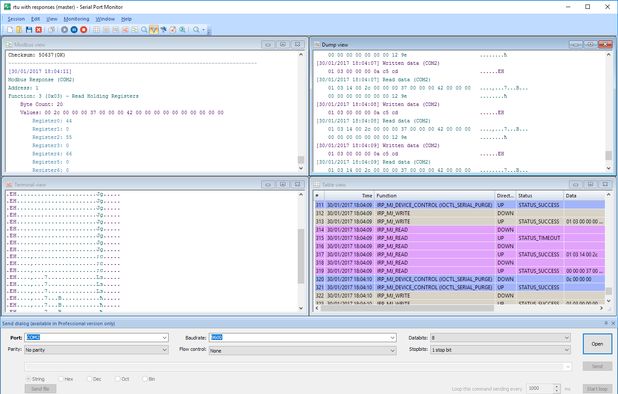Click the Status column header in Table view
Viewport: 618px width, 394px height.
click(540, 195)
